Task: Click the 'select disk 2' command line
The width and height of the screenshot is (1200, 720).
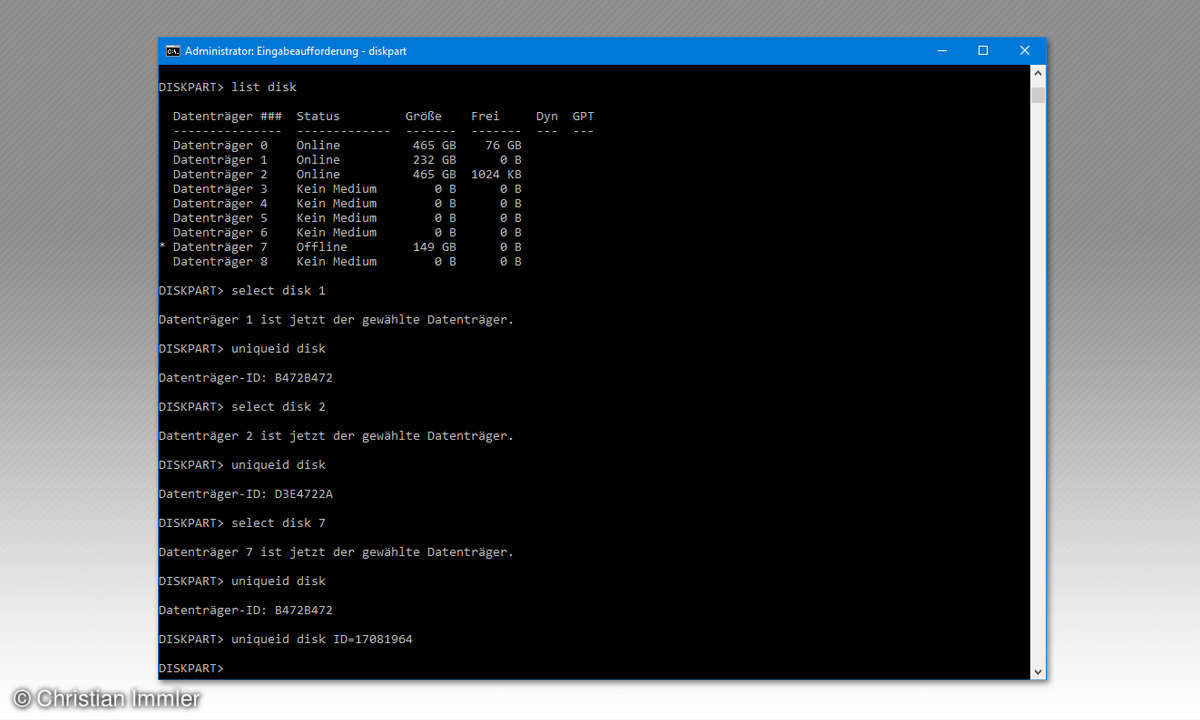Action: [x=242, y=407]
